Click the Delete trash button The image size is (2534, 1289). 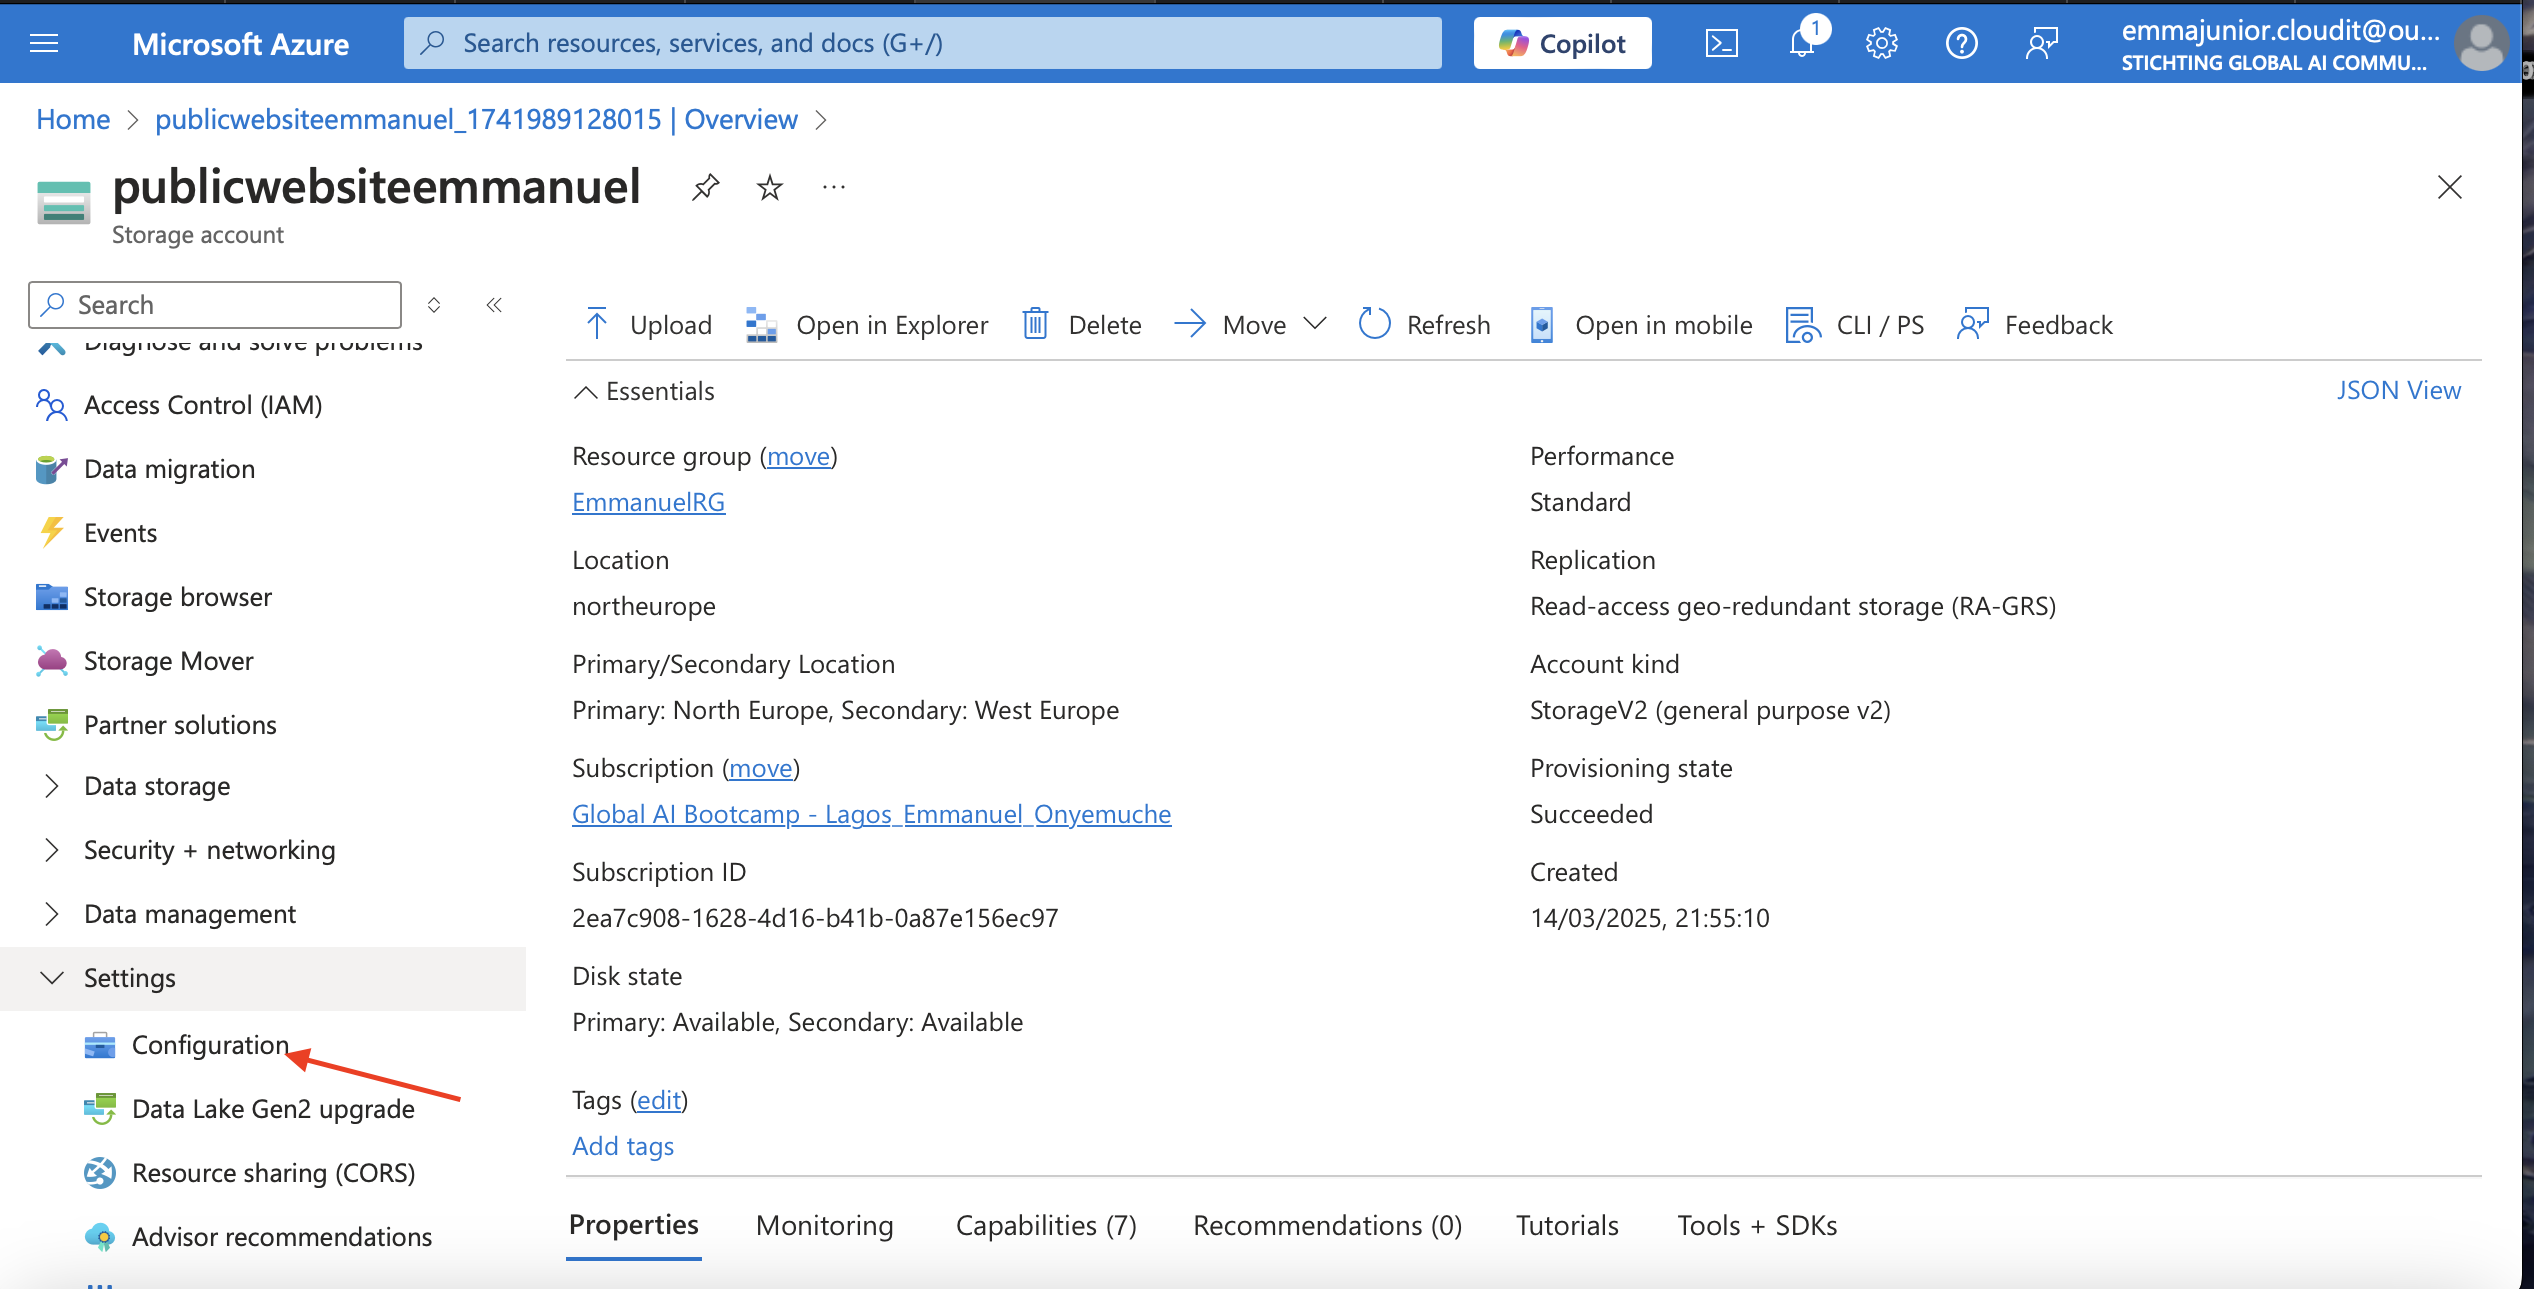point(1081,325)
